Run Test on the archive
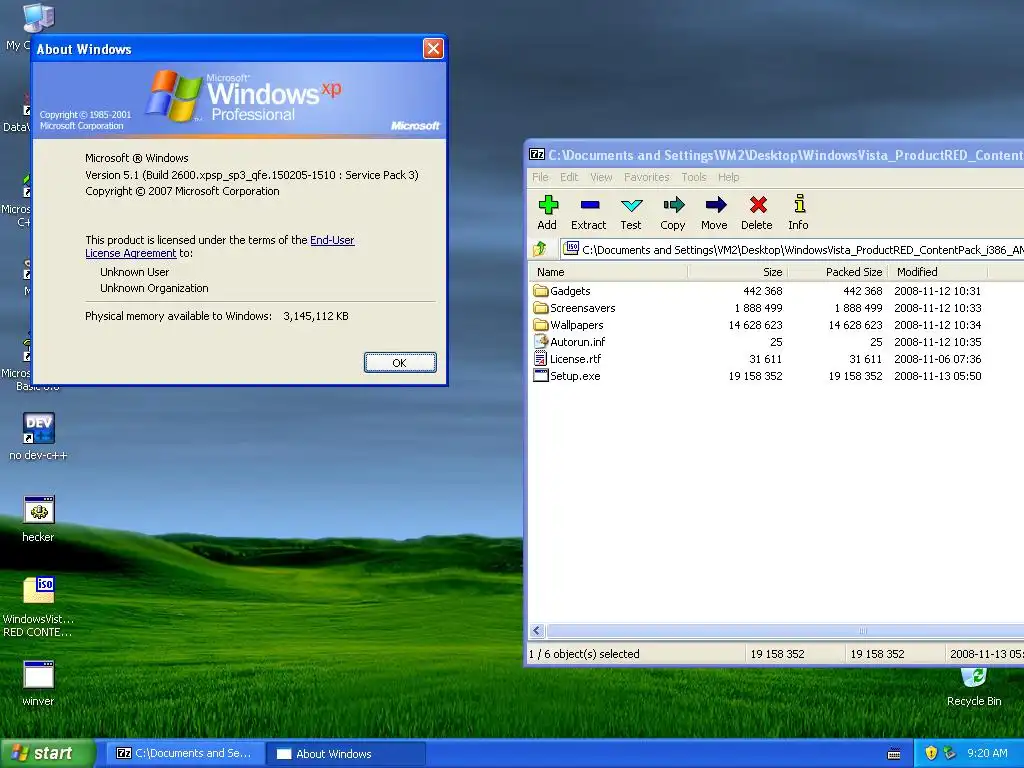The height and width of the screenshot is (768, 1024). (x=631, y=205)
